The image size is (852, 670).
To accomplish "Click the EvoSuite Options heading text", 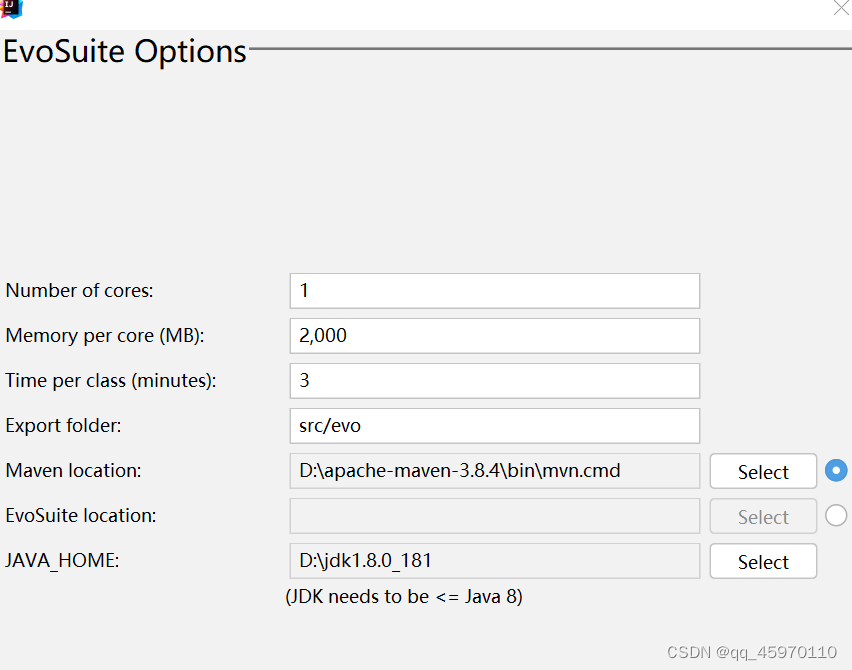I will (x=125, y=52).
